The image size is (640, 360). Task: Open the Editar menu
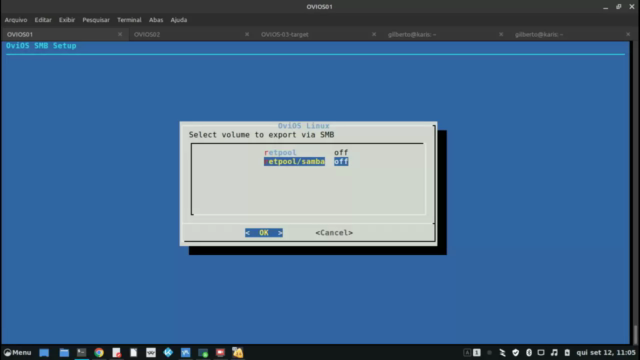(43, 20)
